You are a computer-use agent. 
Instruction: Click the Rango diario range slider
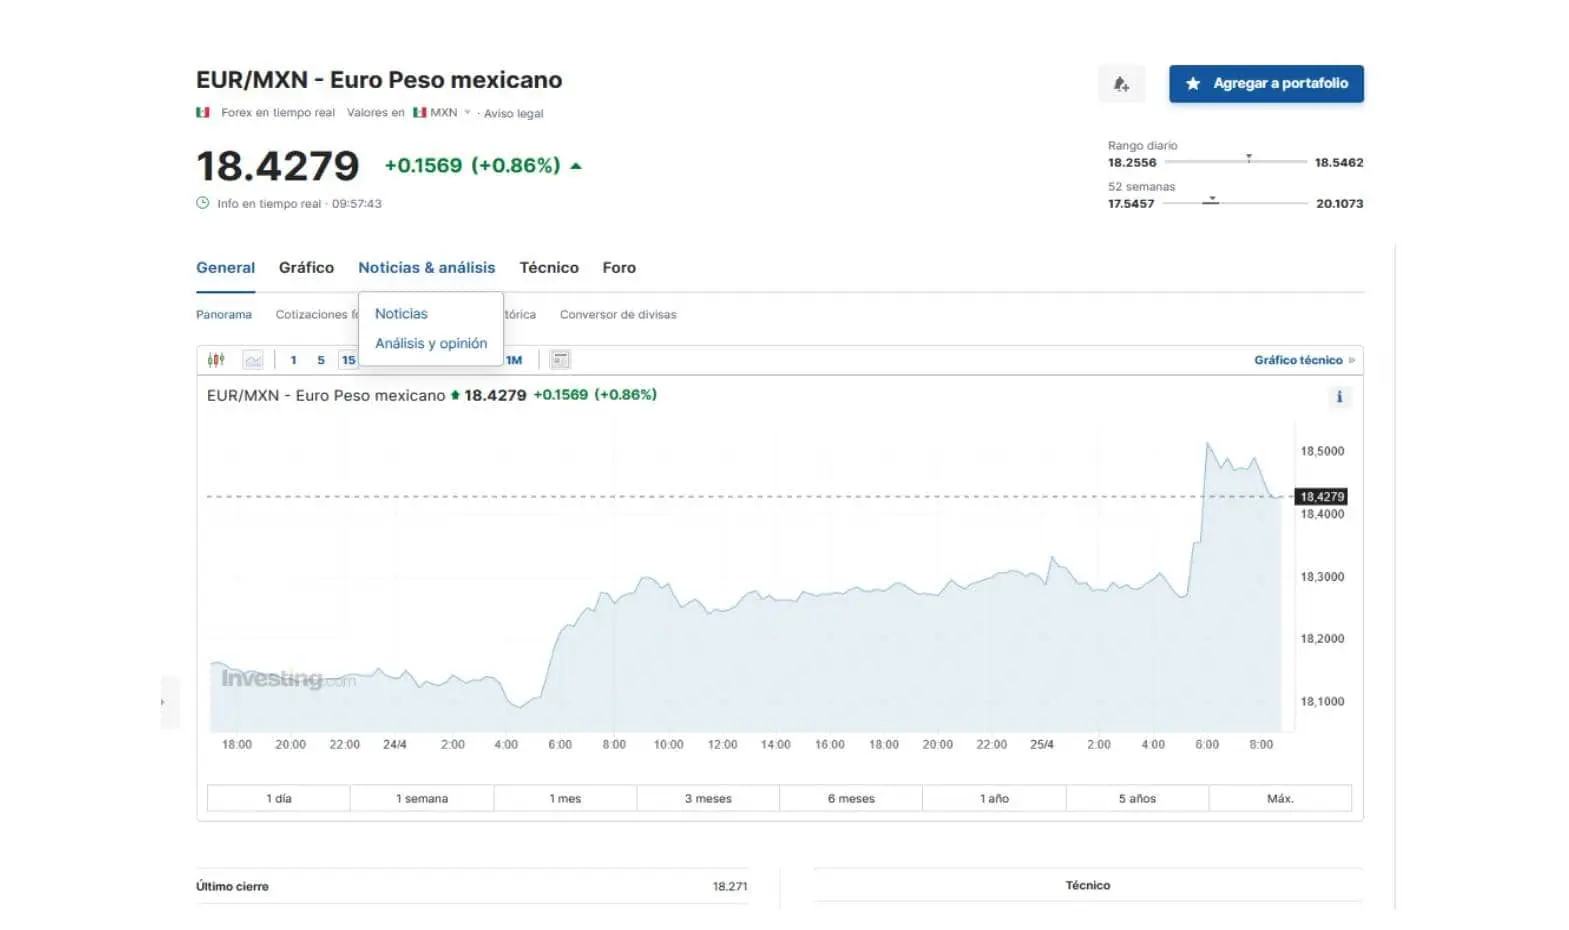(1236, 161)
